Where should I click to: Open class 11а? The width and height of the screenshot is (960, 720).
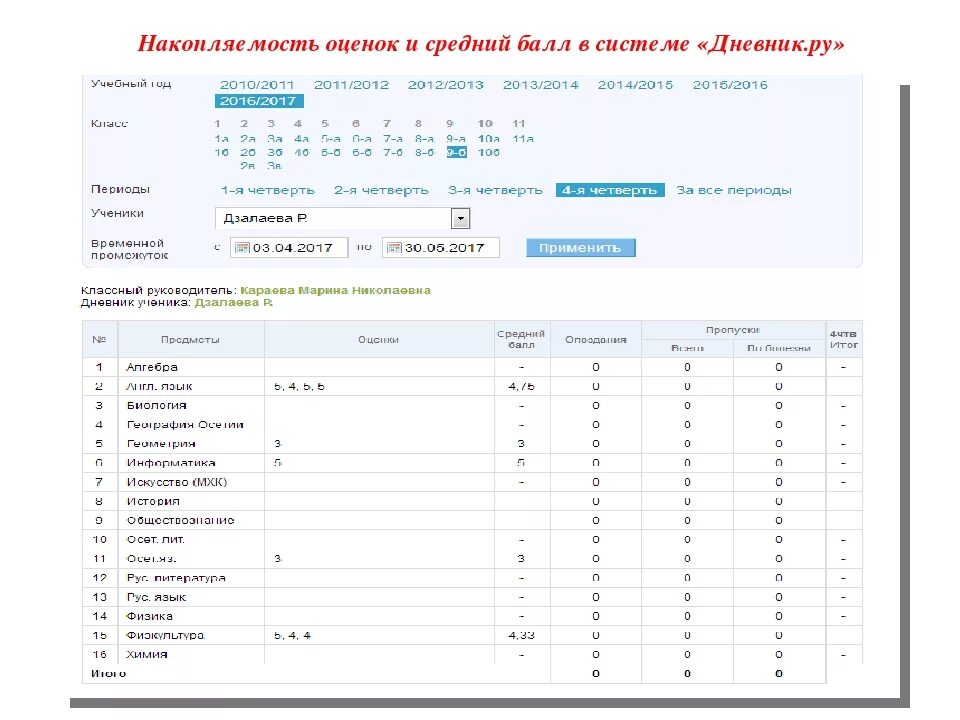coord(522,139)
